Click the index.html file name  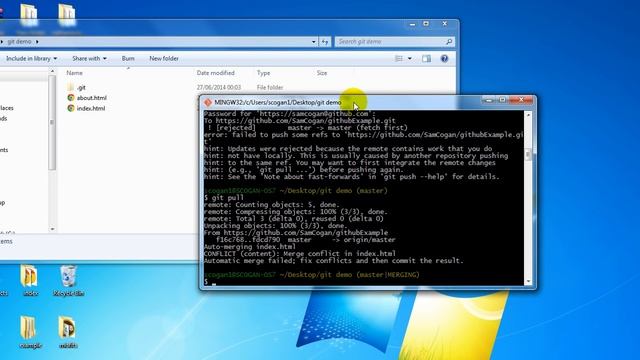91,108
